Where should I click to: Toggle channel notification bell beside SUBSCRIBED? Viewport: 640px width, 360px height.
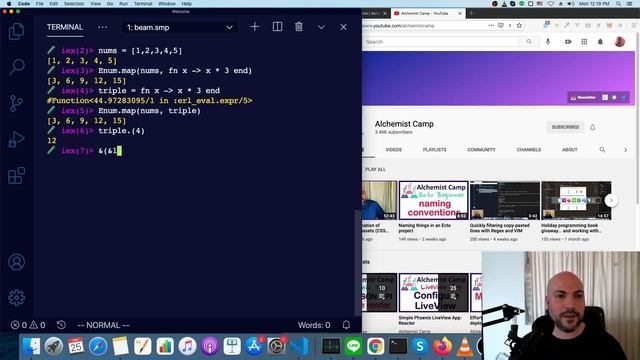tap(593, 127)
